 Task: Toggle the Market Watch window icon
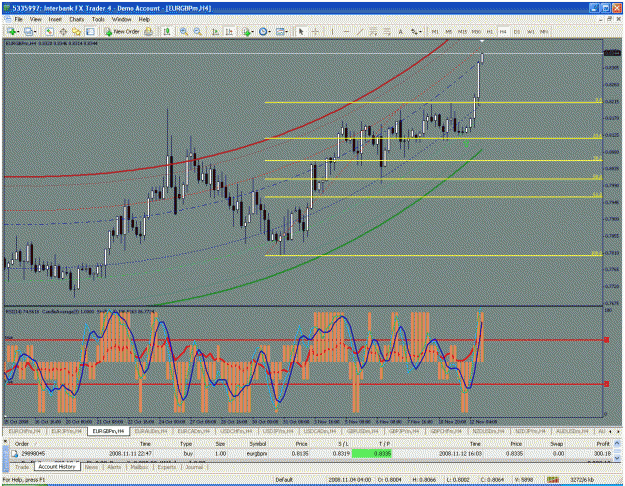(49, 31)
